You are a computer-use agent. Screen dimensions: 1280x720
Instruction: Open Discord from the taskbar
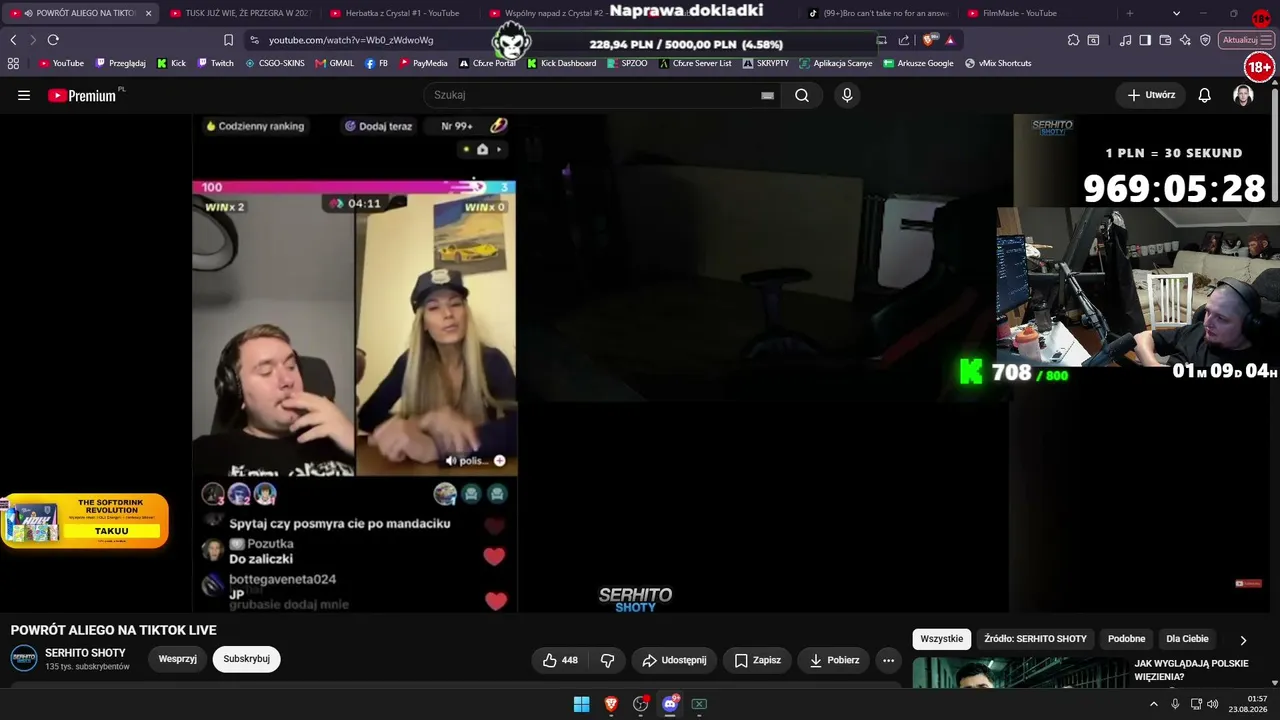coord(670,704)
